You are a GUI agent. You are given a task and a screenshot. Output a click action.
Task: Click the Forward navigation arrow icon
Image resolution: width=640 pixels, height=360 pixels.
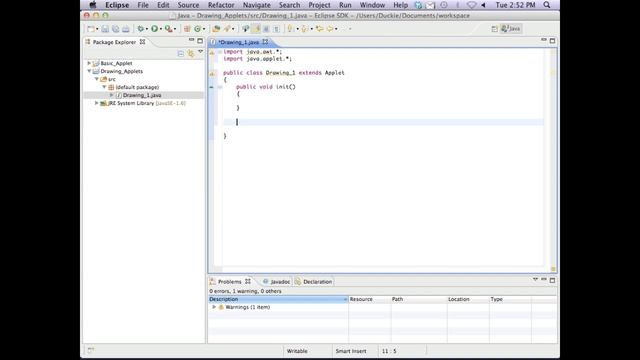tap(344, 29)
